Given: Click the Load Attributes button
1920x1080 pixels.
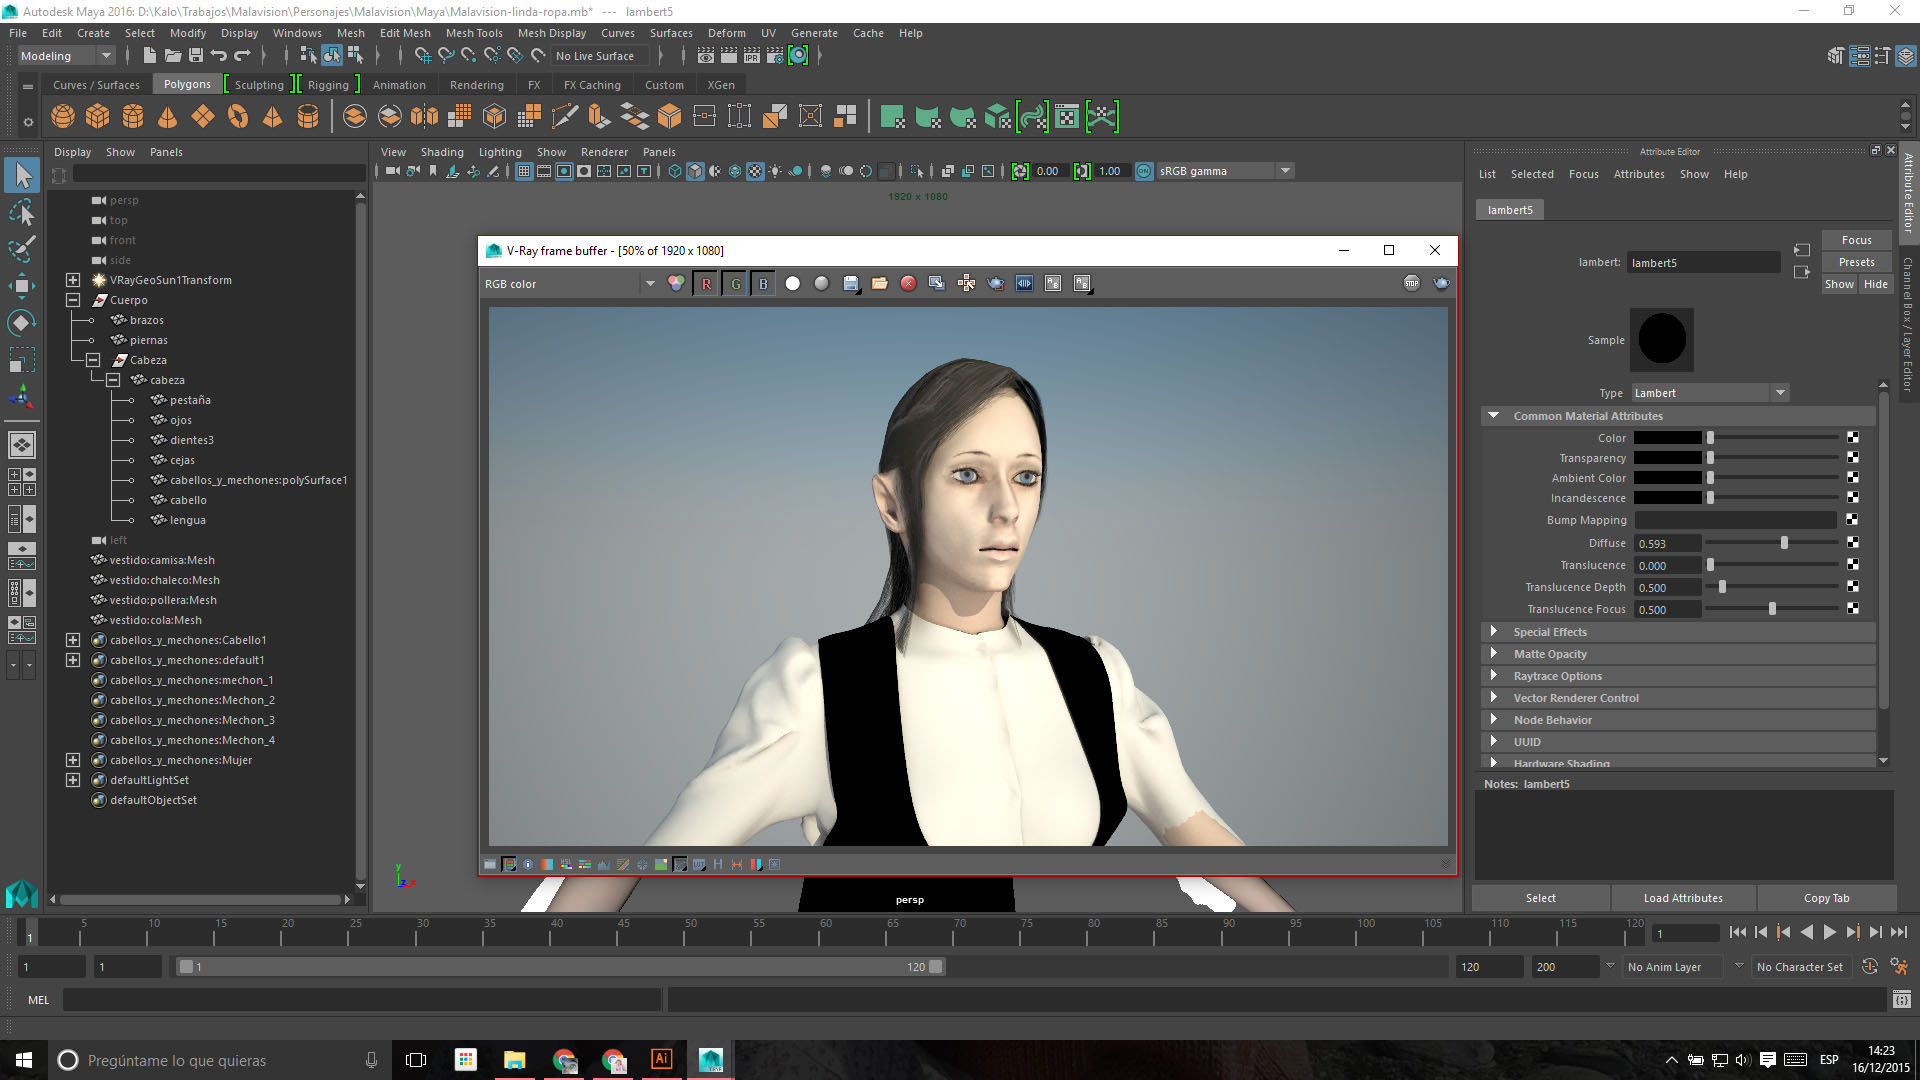Looking at the screenshot, I should [1683, 898].
